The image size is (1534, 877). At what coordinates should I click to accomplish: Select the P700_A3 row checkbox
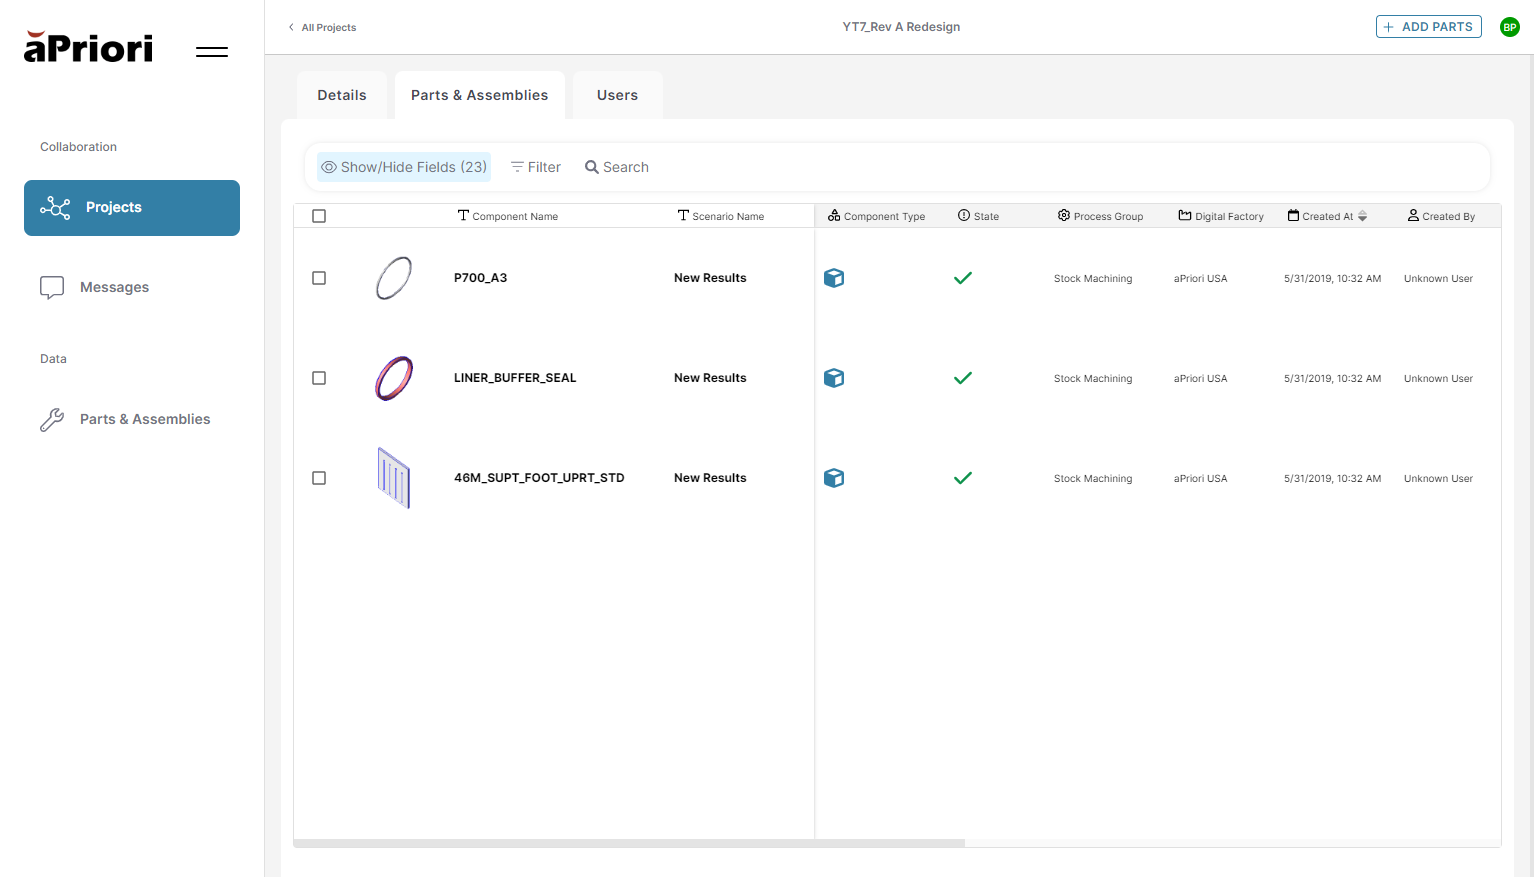319,278
